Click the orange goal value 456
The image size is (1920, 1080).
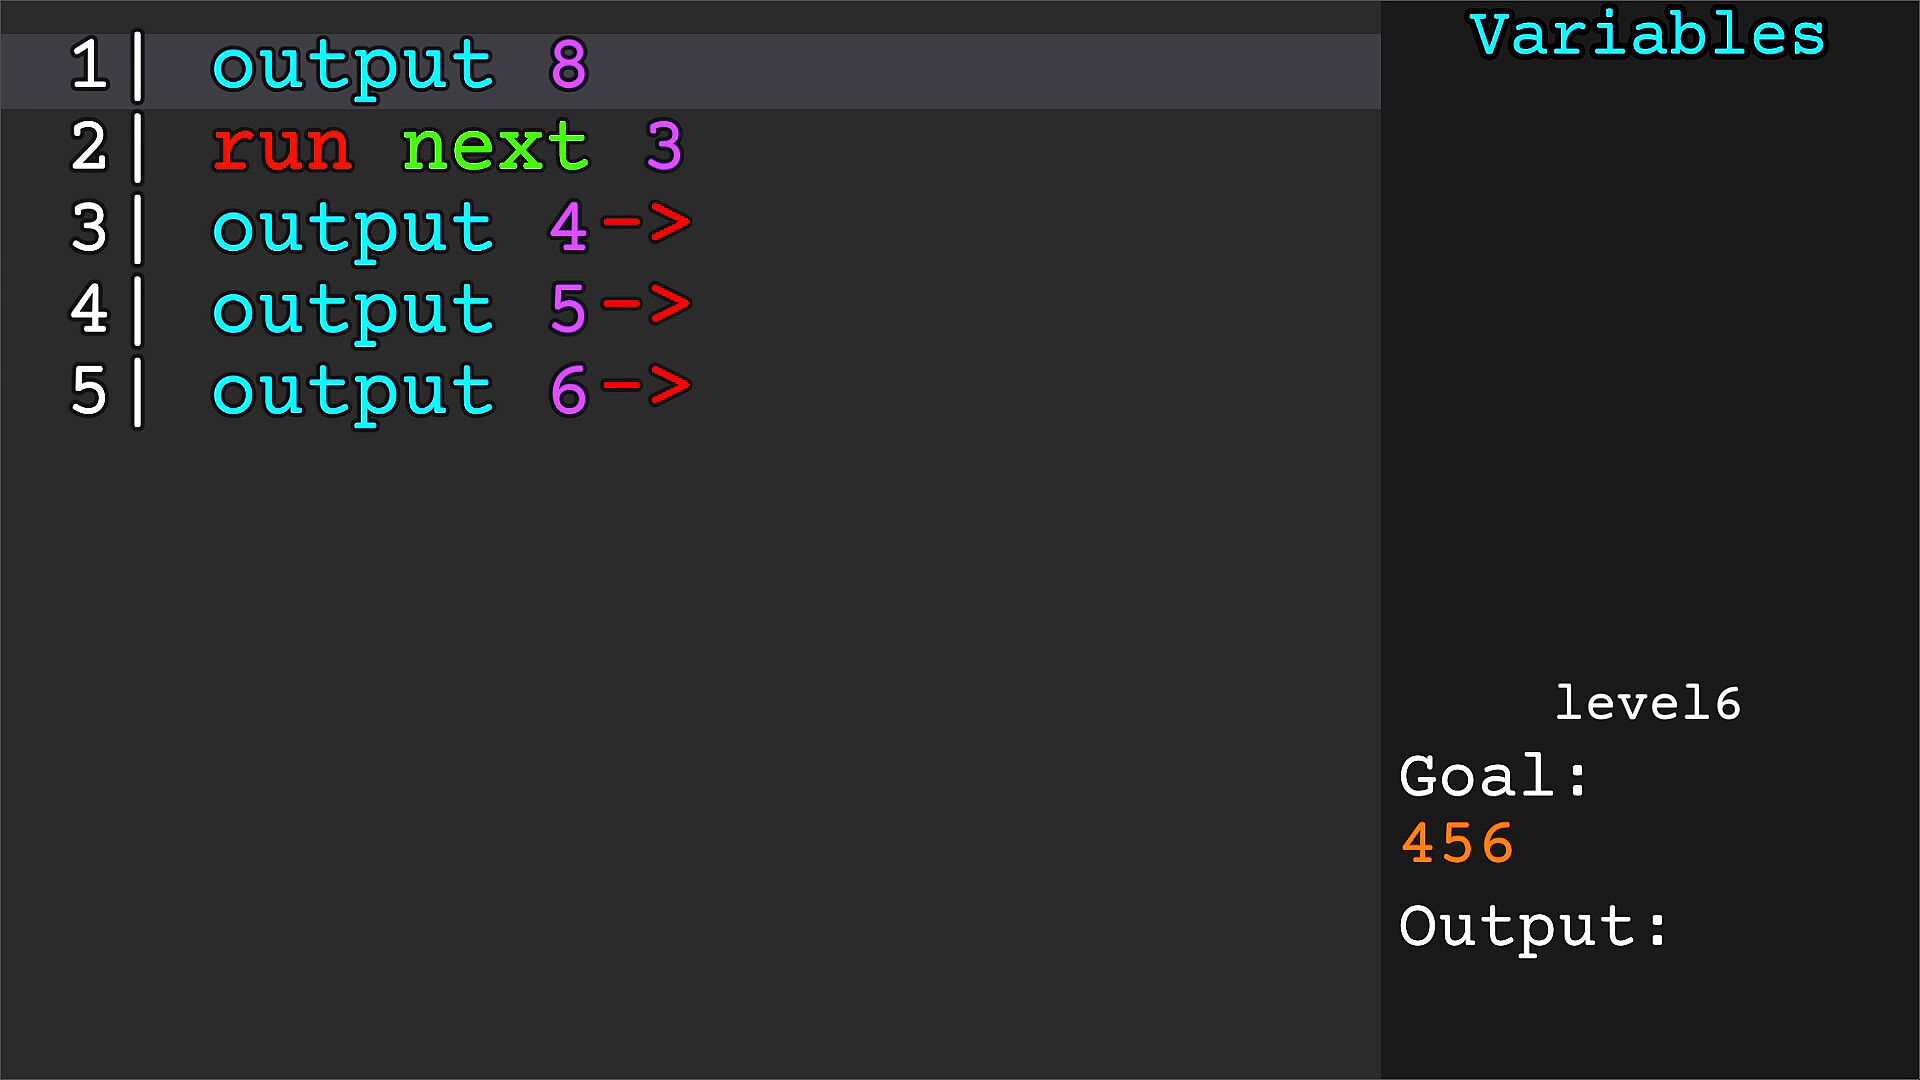click(x=1457, y=843)
